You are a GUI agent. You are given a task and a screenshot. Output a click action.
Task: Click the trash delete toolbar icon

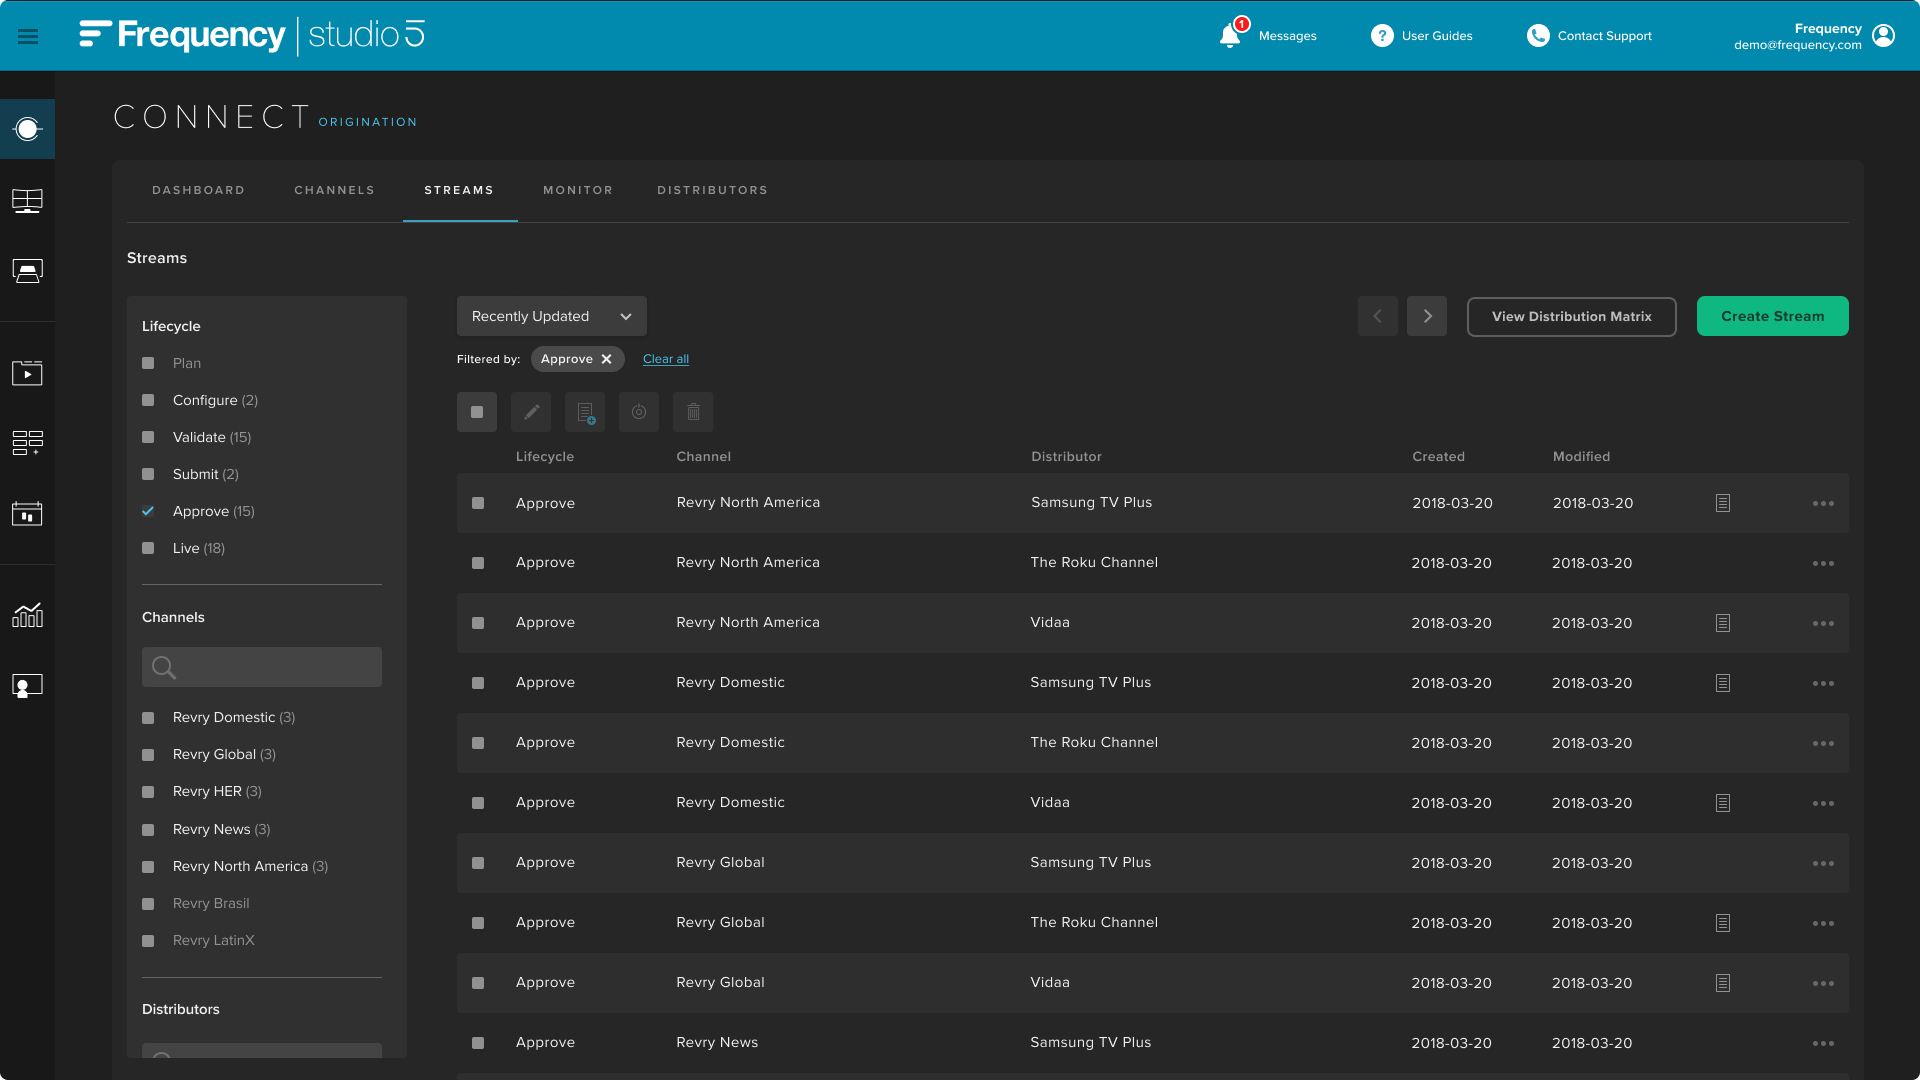(x=693, y=412)
